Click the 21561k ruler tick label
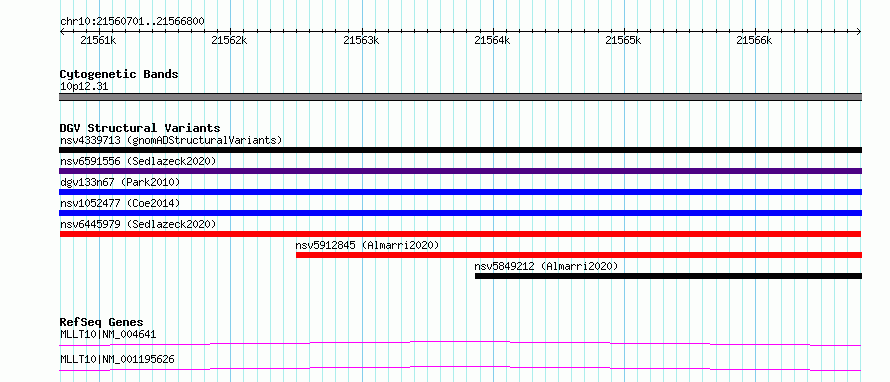The height and width of the screenshot is (382, 890). click(99, 40)
